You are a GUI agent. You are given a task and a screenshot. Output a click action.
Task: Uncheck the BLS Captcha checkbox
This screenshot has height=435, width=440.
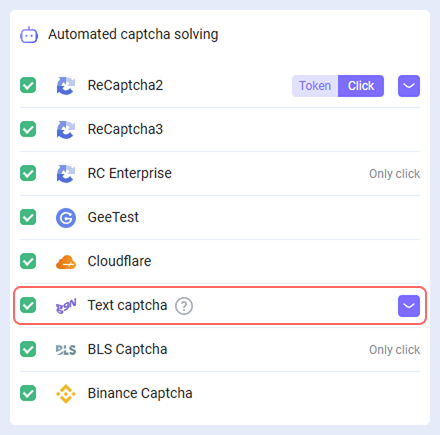28,349
